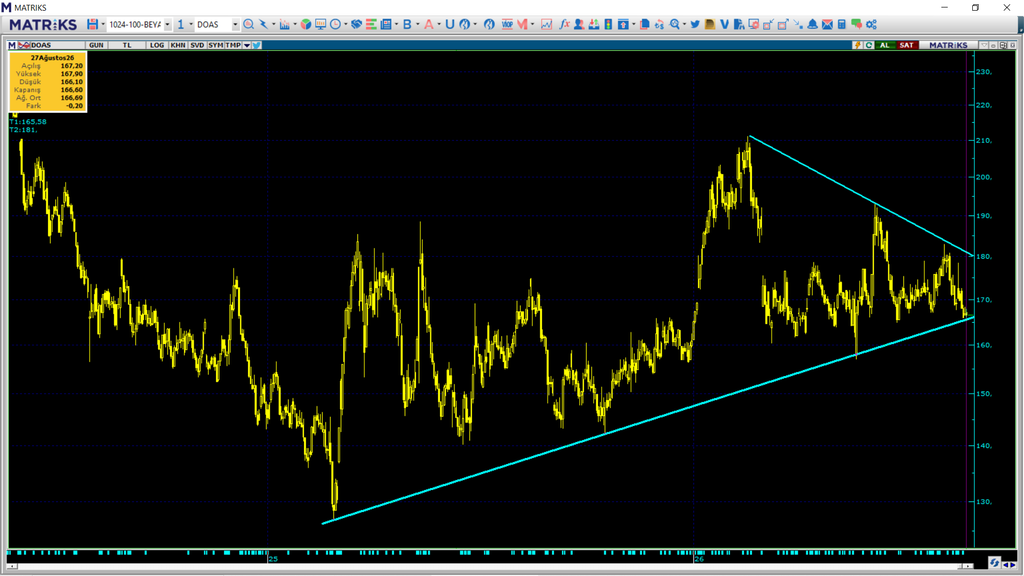Click the traffic light toolbar icon
Screen dimensions: 1024x576
tap(608, 24)
